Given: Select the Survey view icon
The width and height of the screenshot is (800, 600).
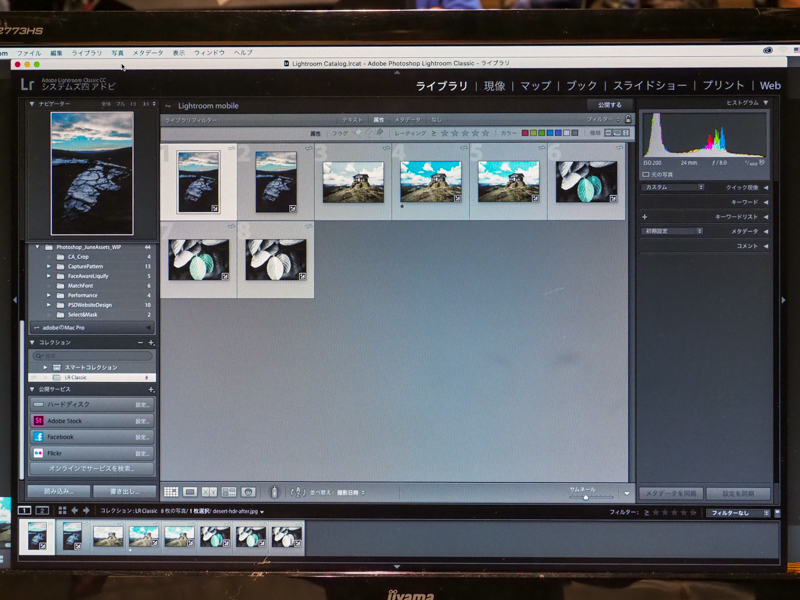Looking at the screenshot, I should click(x=228, y=491).
